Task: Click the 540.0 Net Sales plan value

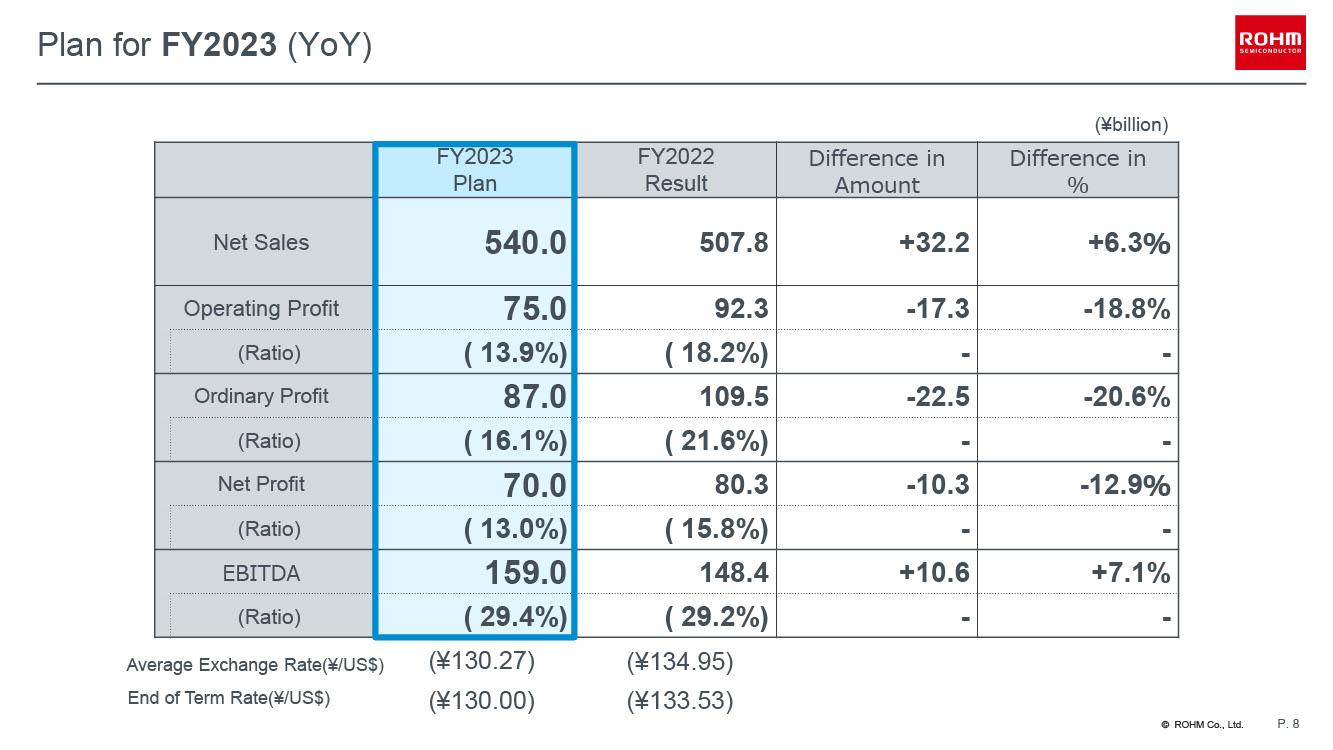Action: click(525, 243)
